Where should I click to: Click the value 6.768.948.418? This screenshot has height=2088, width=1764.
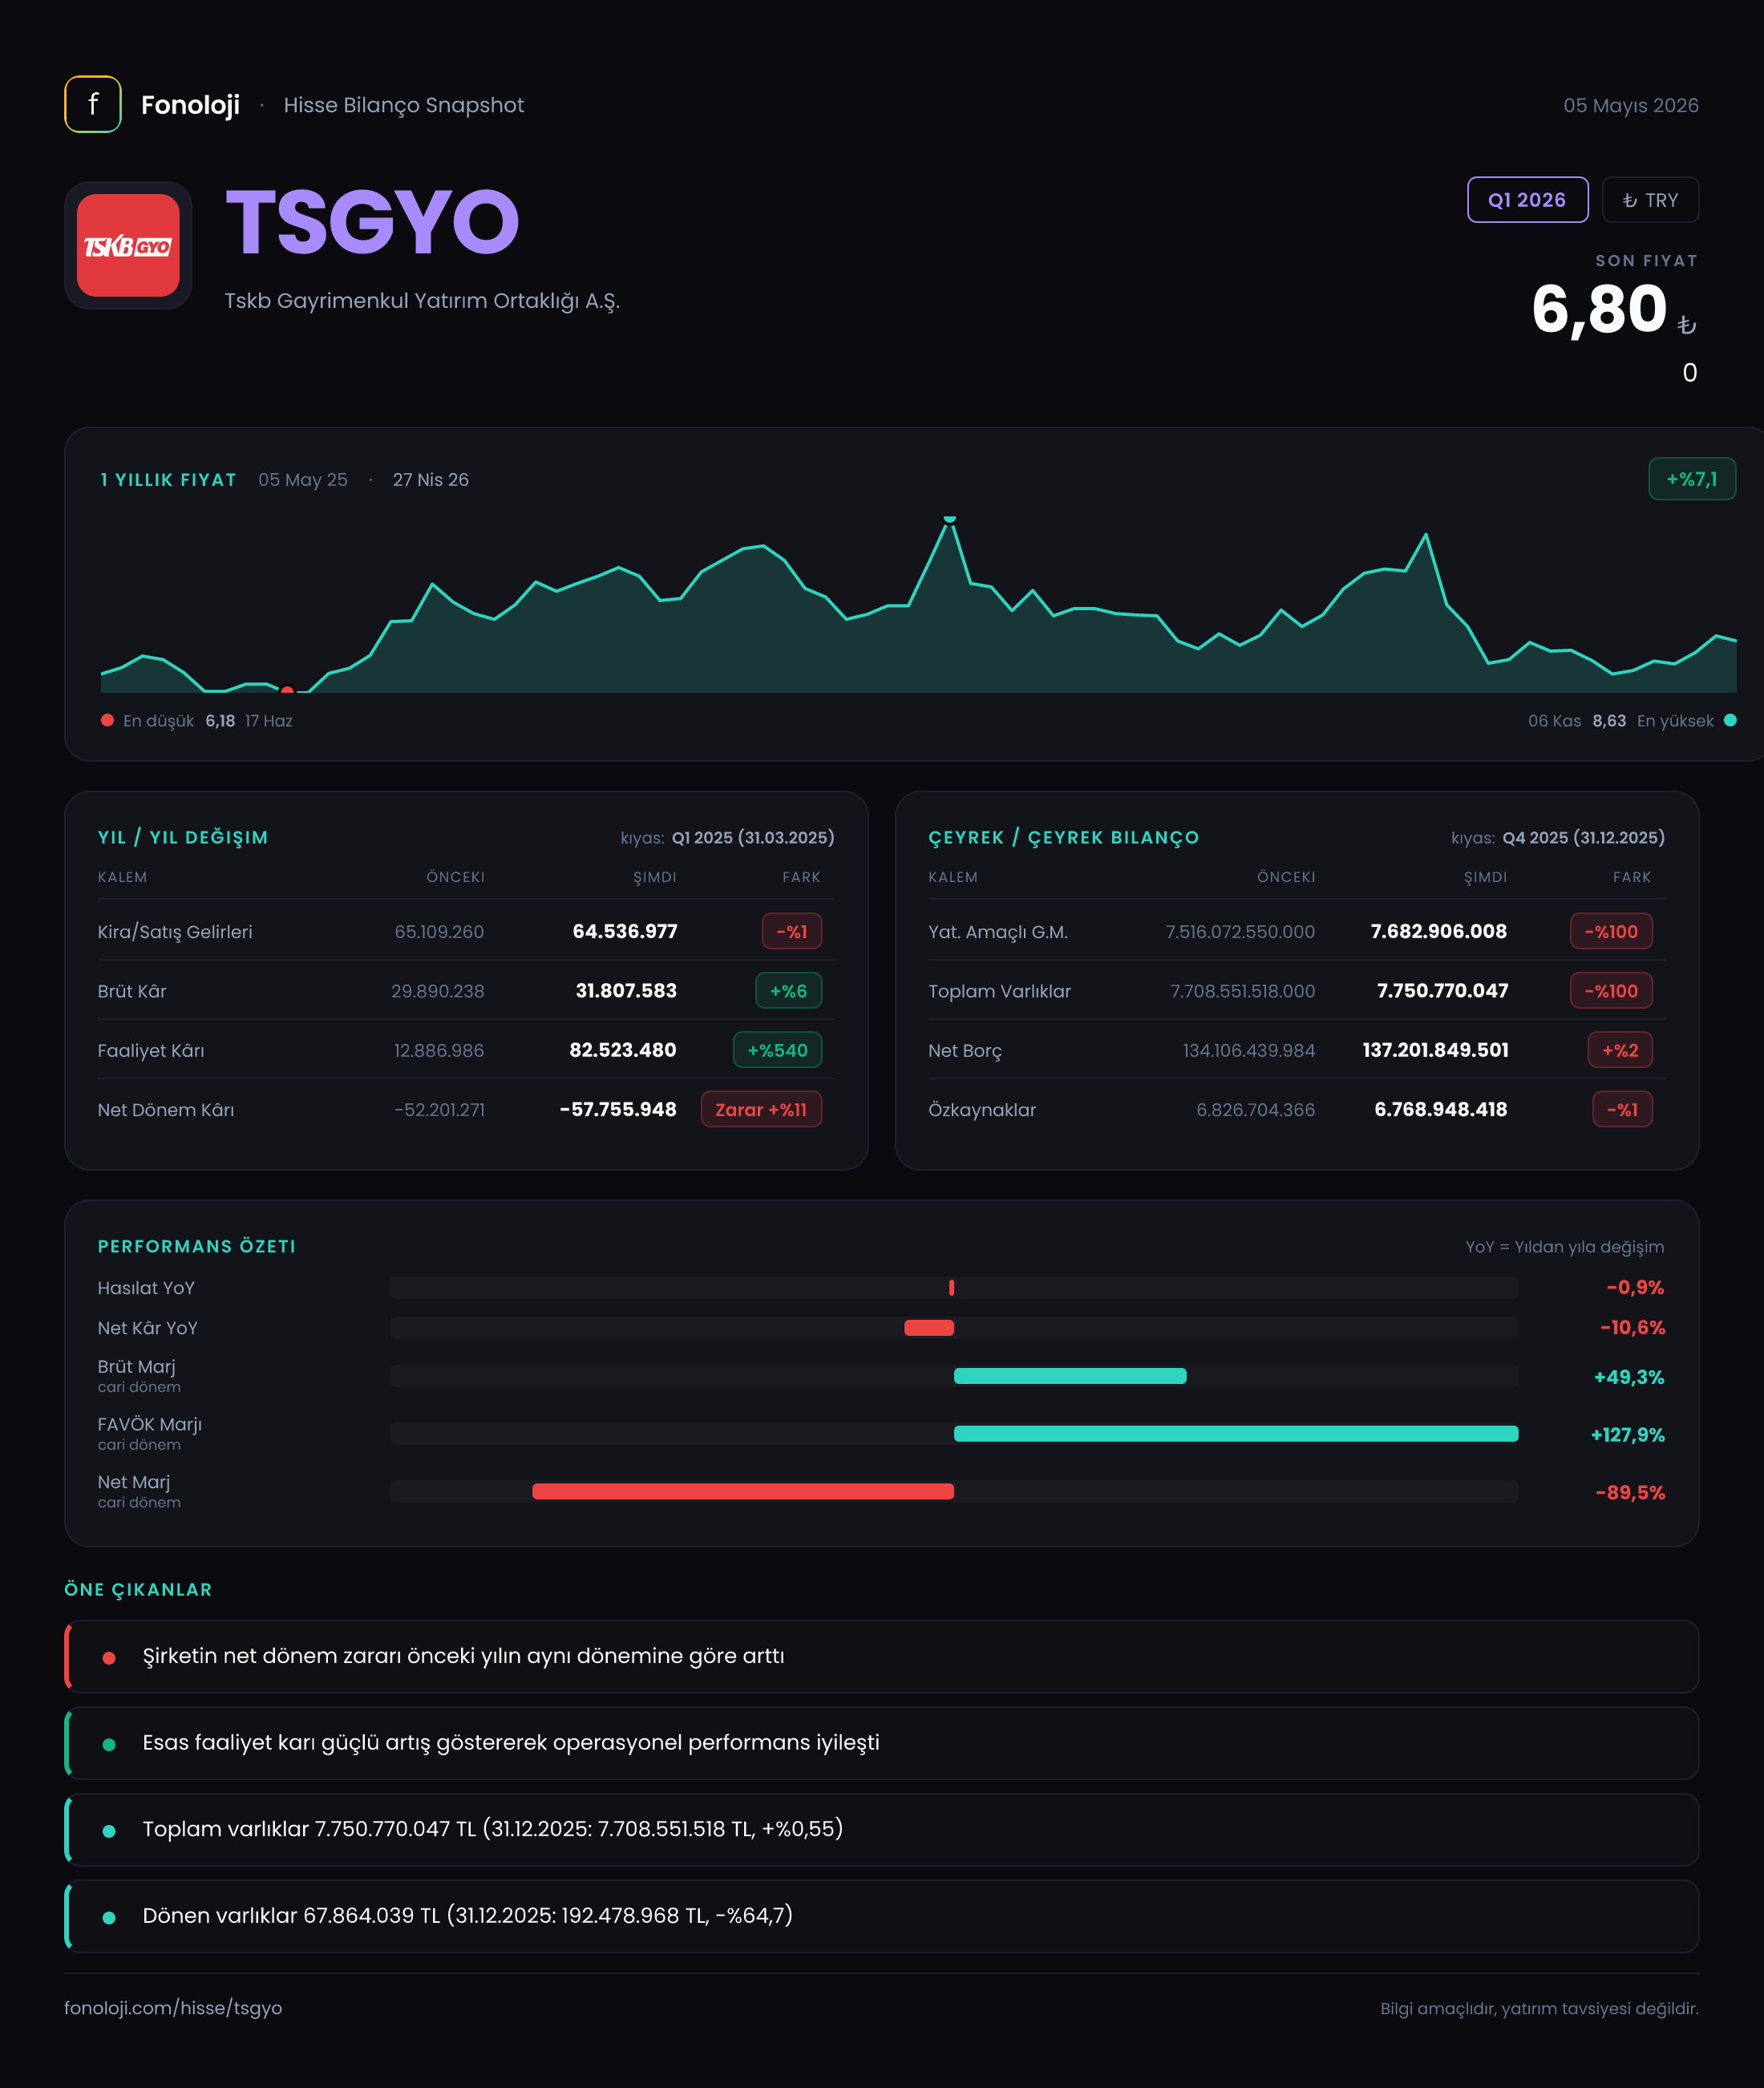pyautogui.click(x=1441, y=1110)
